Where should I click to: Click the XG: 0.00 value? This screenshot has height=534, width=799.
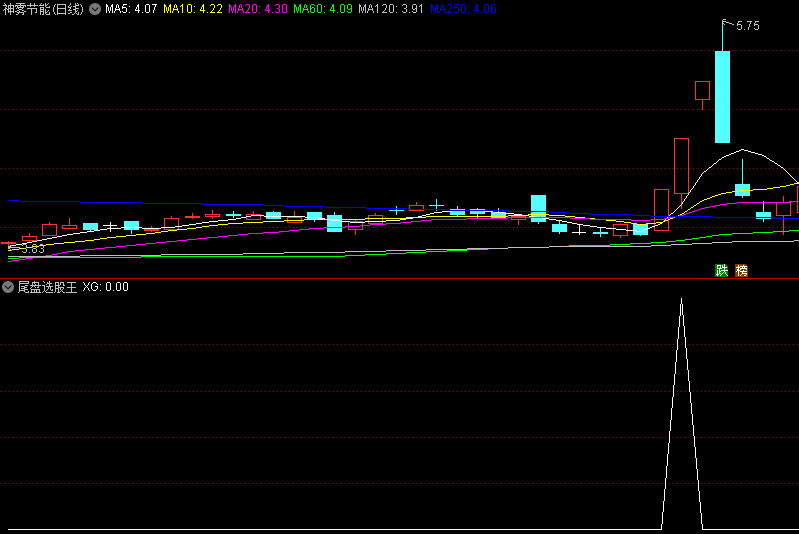105,287
